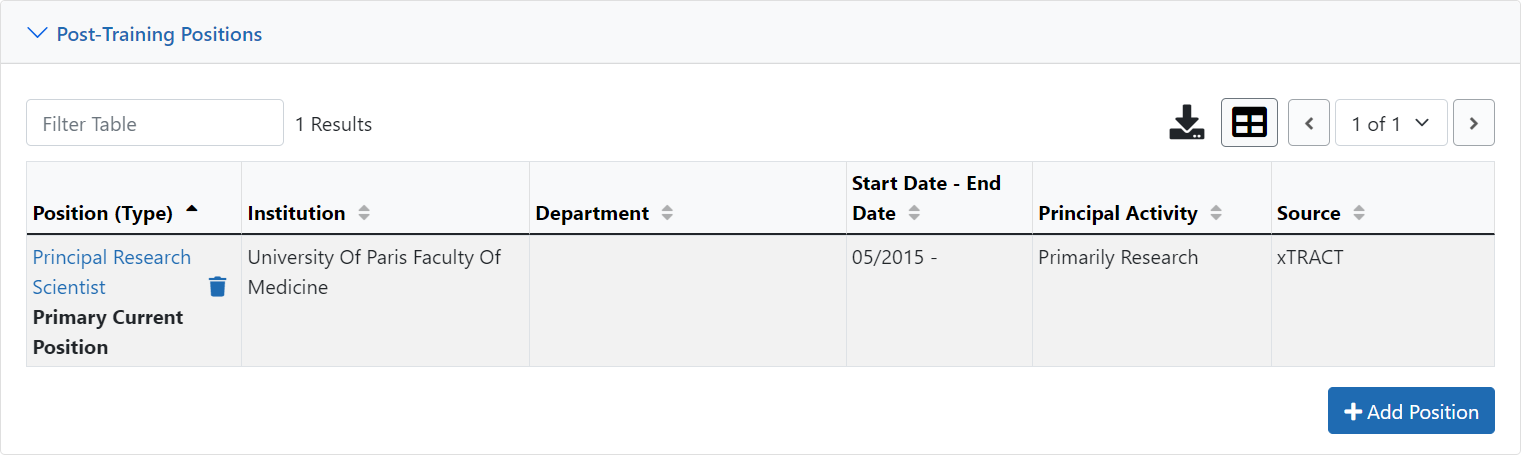Screen dimensions: 1521x455
Task: Click the Post-Training Positions heading text
Action: [x=159, y=34]
